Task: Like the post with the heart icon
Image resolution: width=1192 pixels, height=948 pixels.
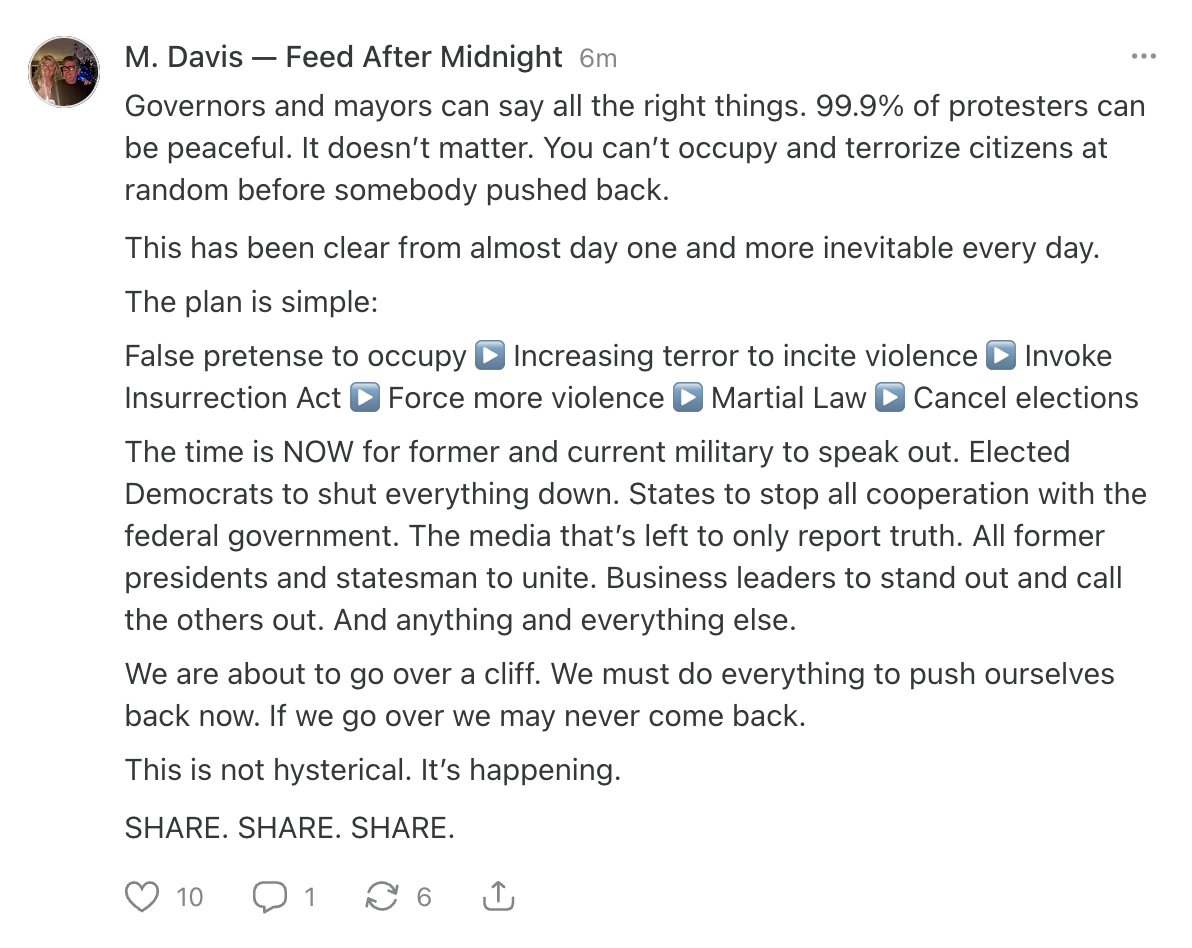Action: [x=142, y=897]
